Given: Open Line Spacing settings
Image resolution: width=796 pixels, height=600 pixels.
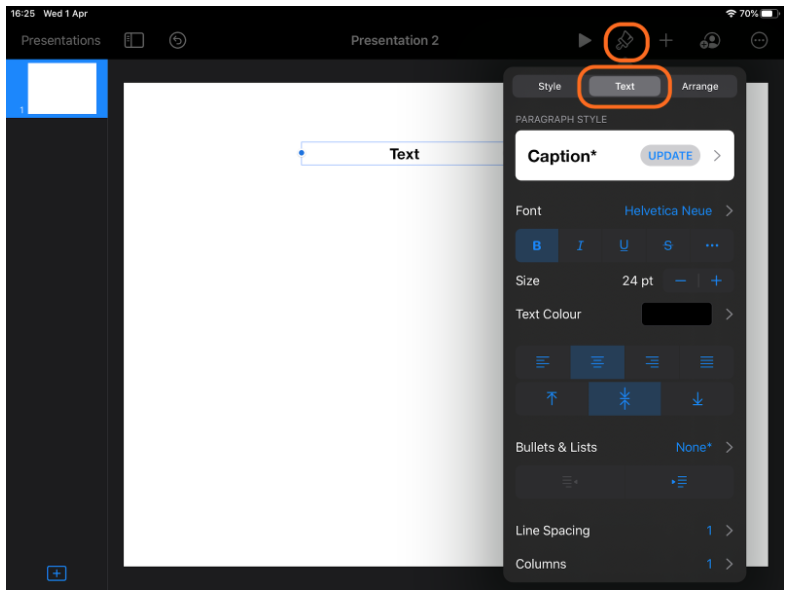Looking at the screenshot, I should (624, 531).
